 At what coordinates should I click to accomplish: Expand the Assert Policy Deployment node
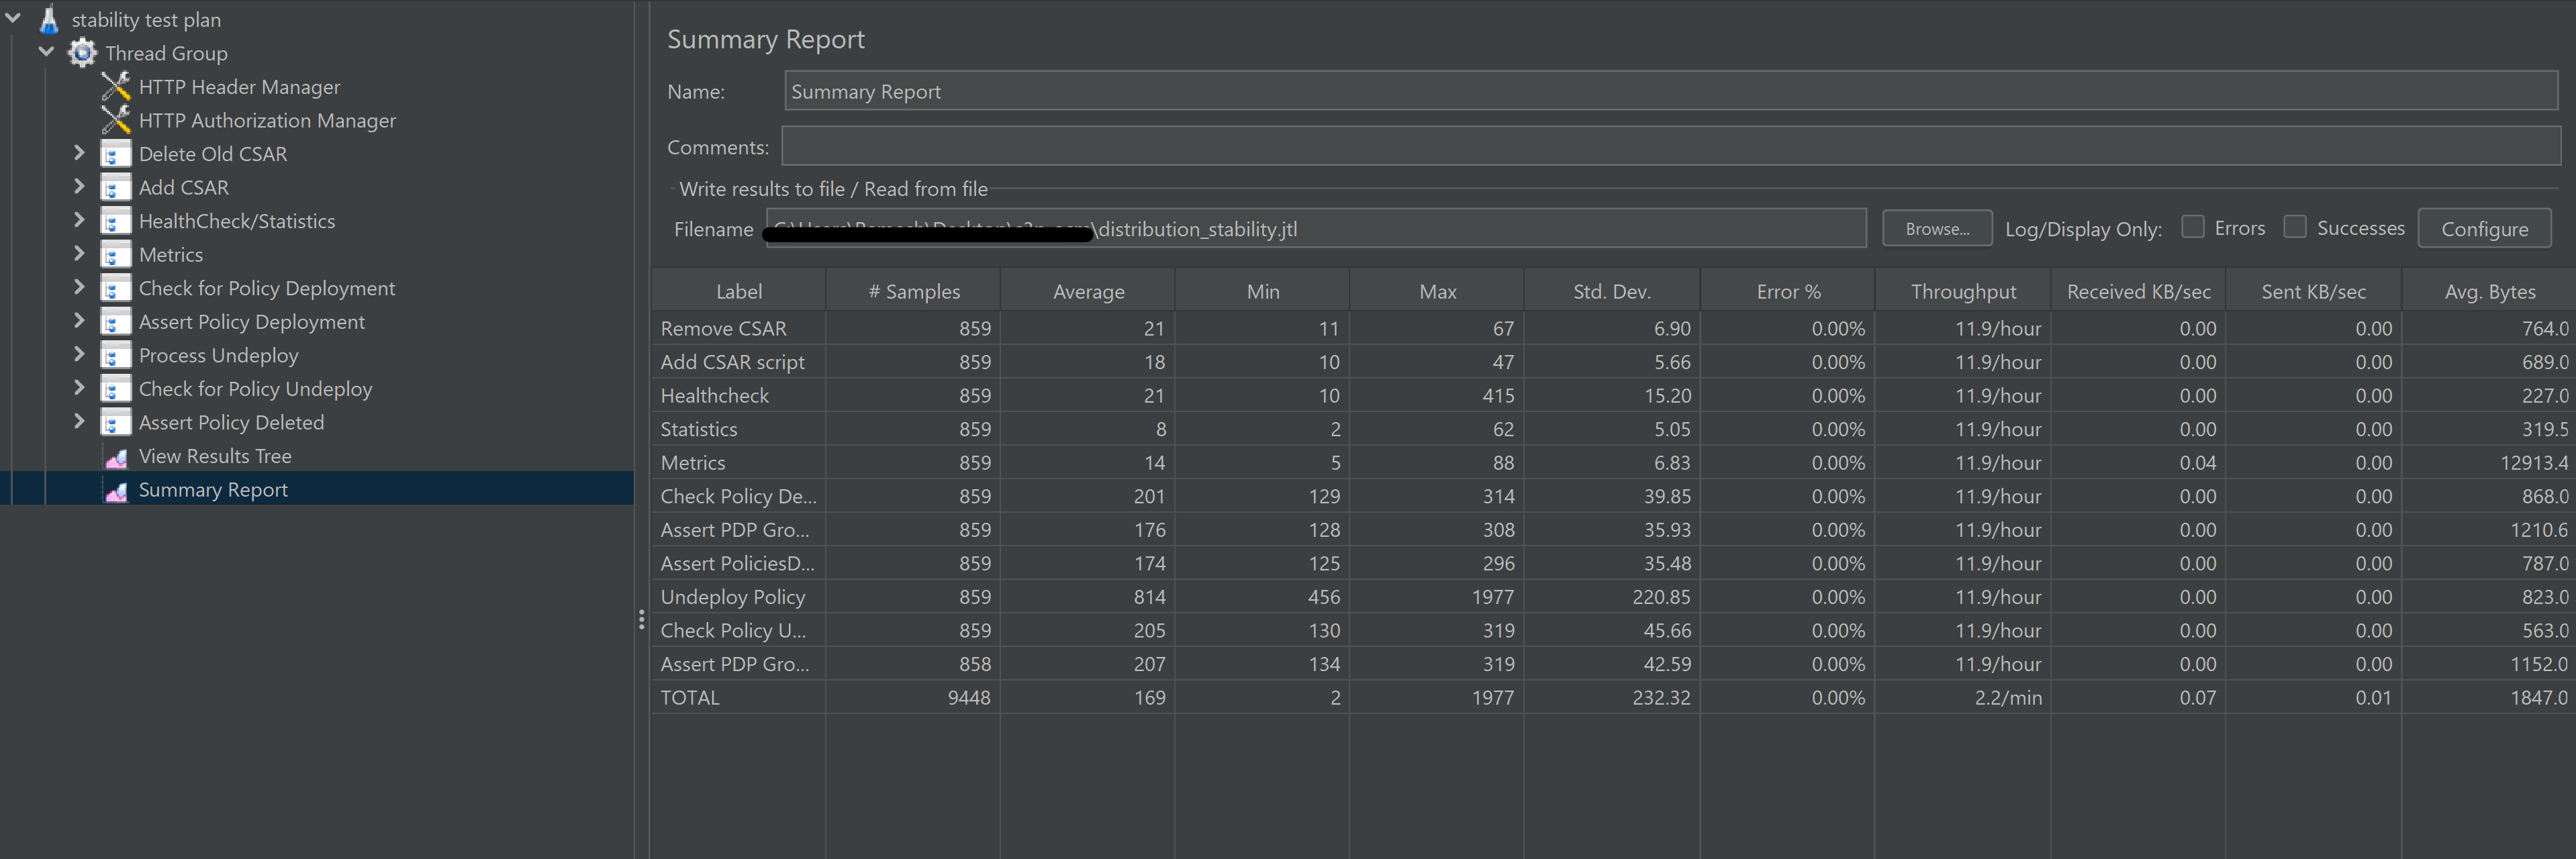[79, 320]
